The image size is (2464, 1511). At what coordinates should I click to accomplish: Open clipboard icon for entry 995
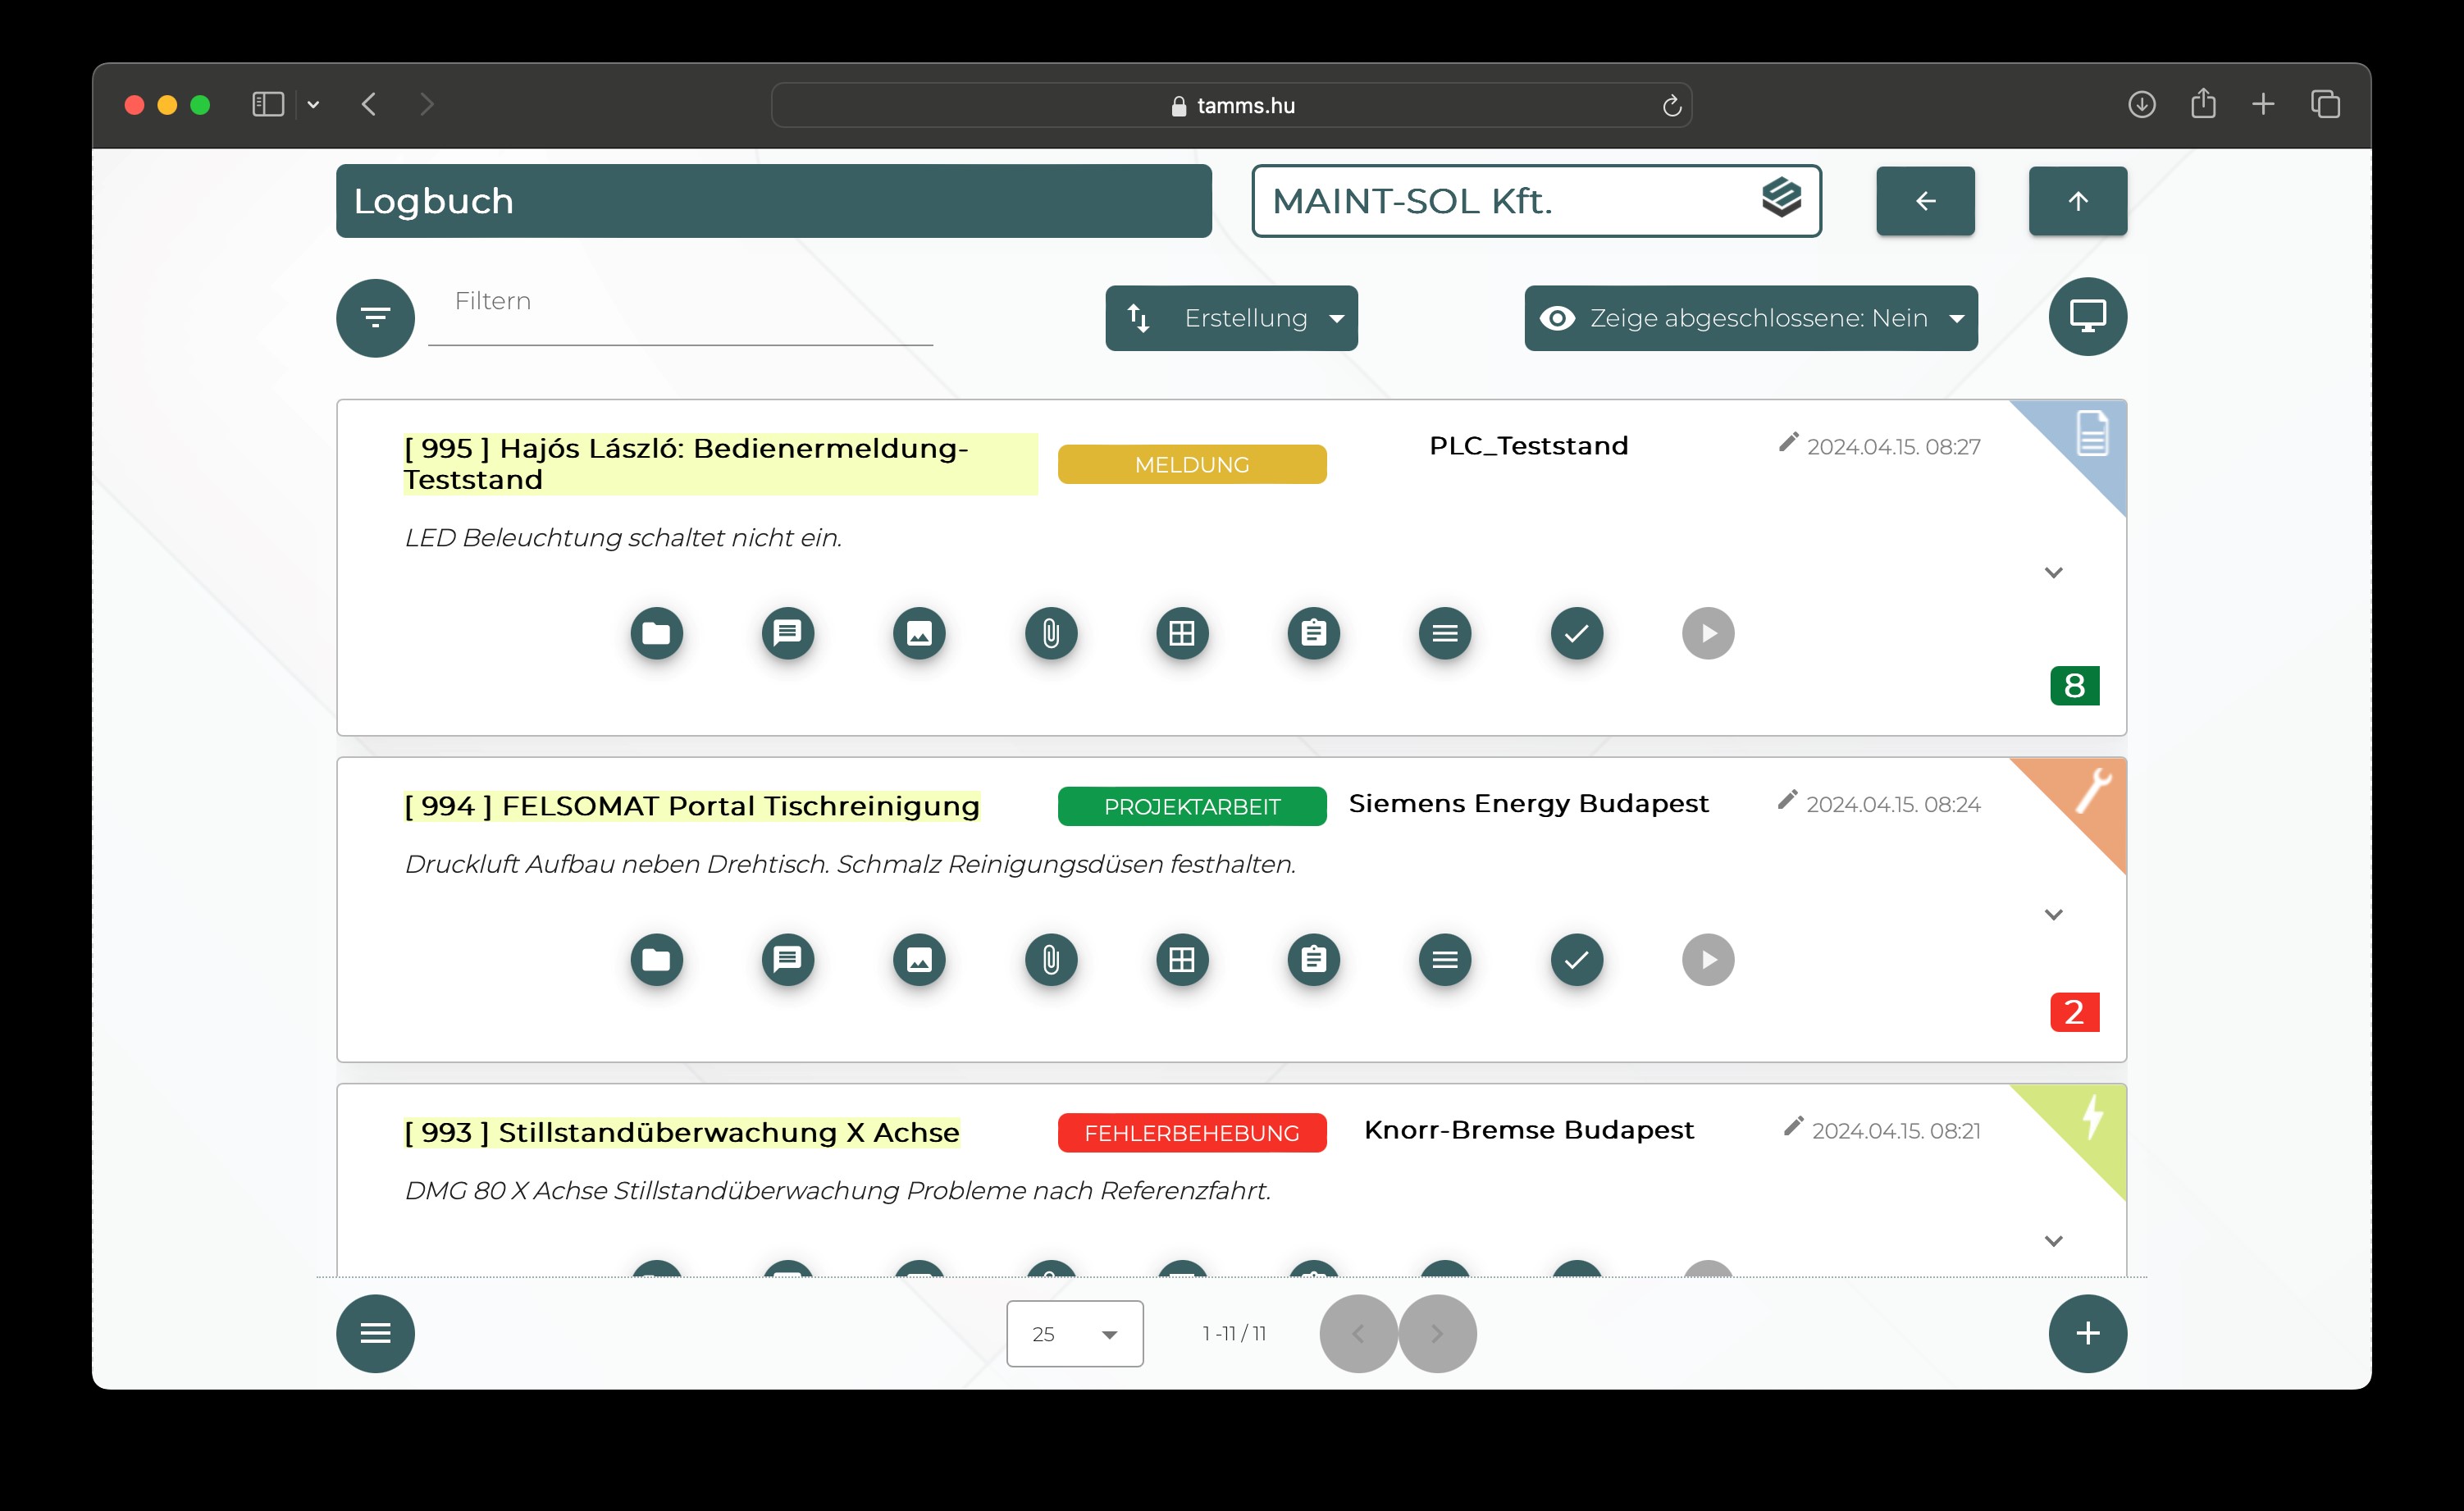coord(1314,633)
